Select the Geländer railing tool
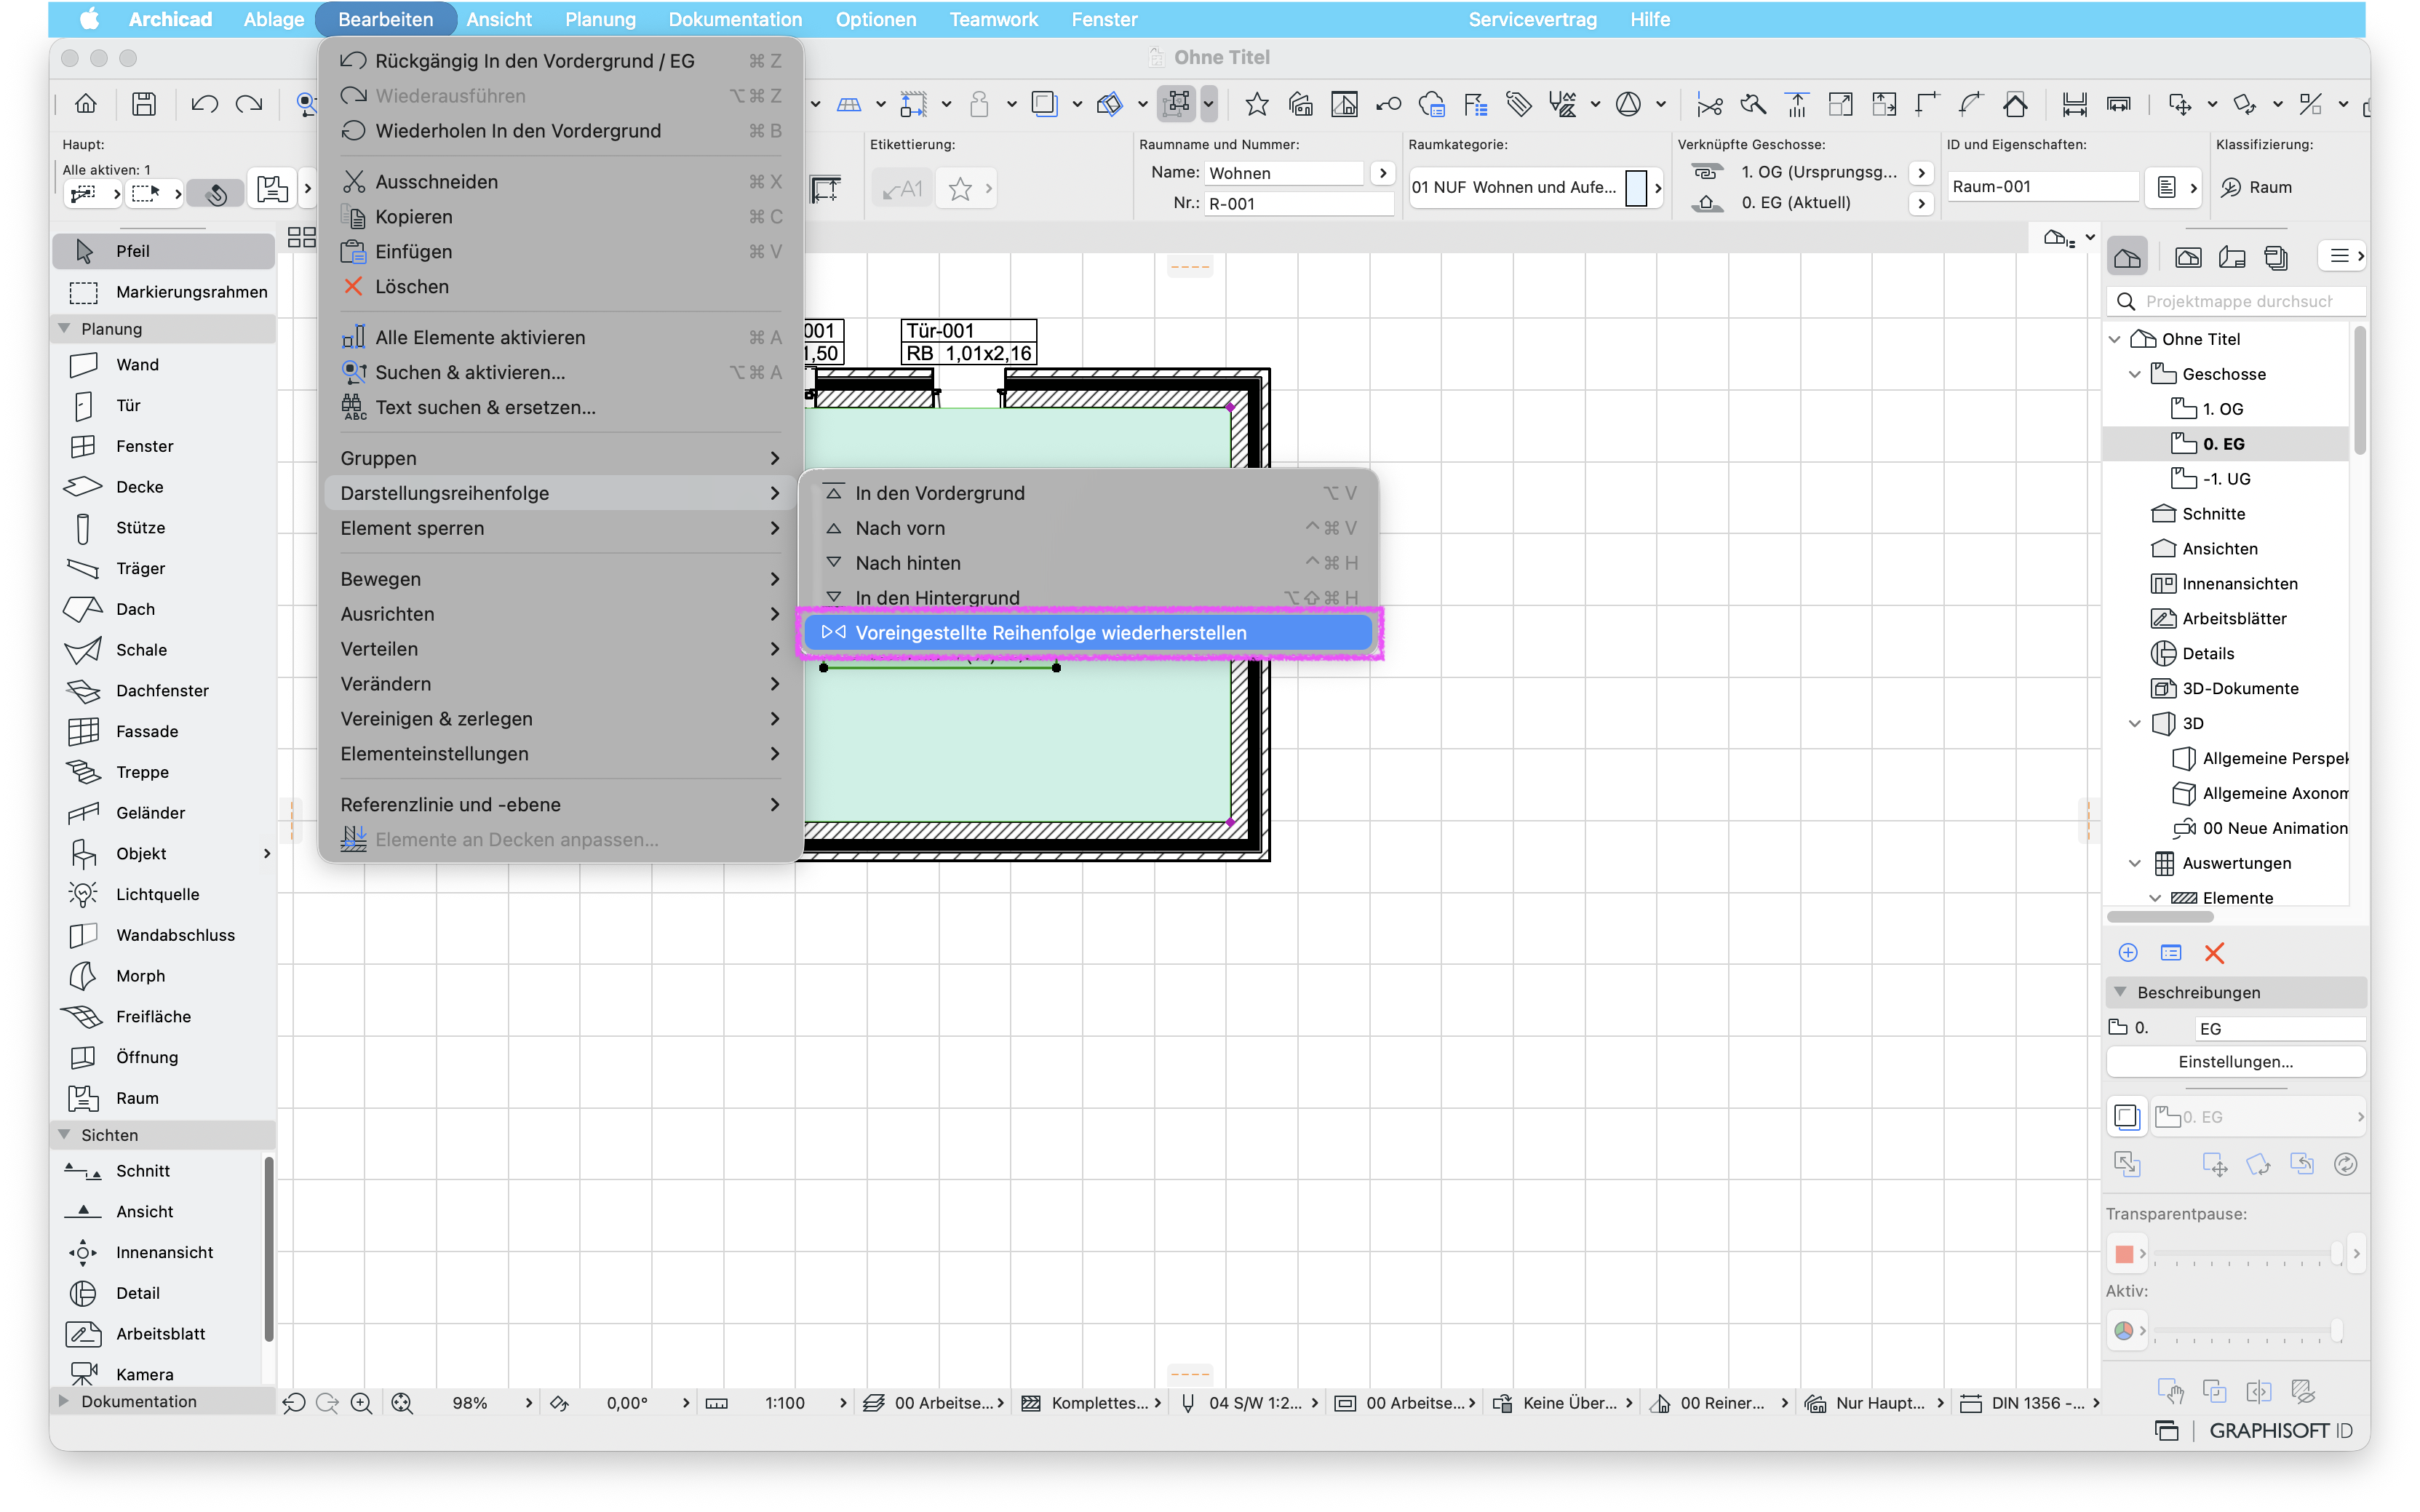 (x=163, y=813)
